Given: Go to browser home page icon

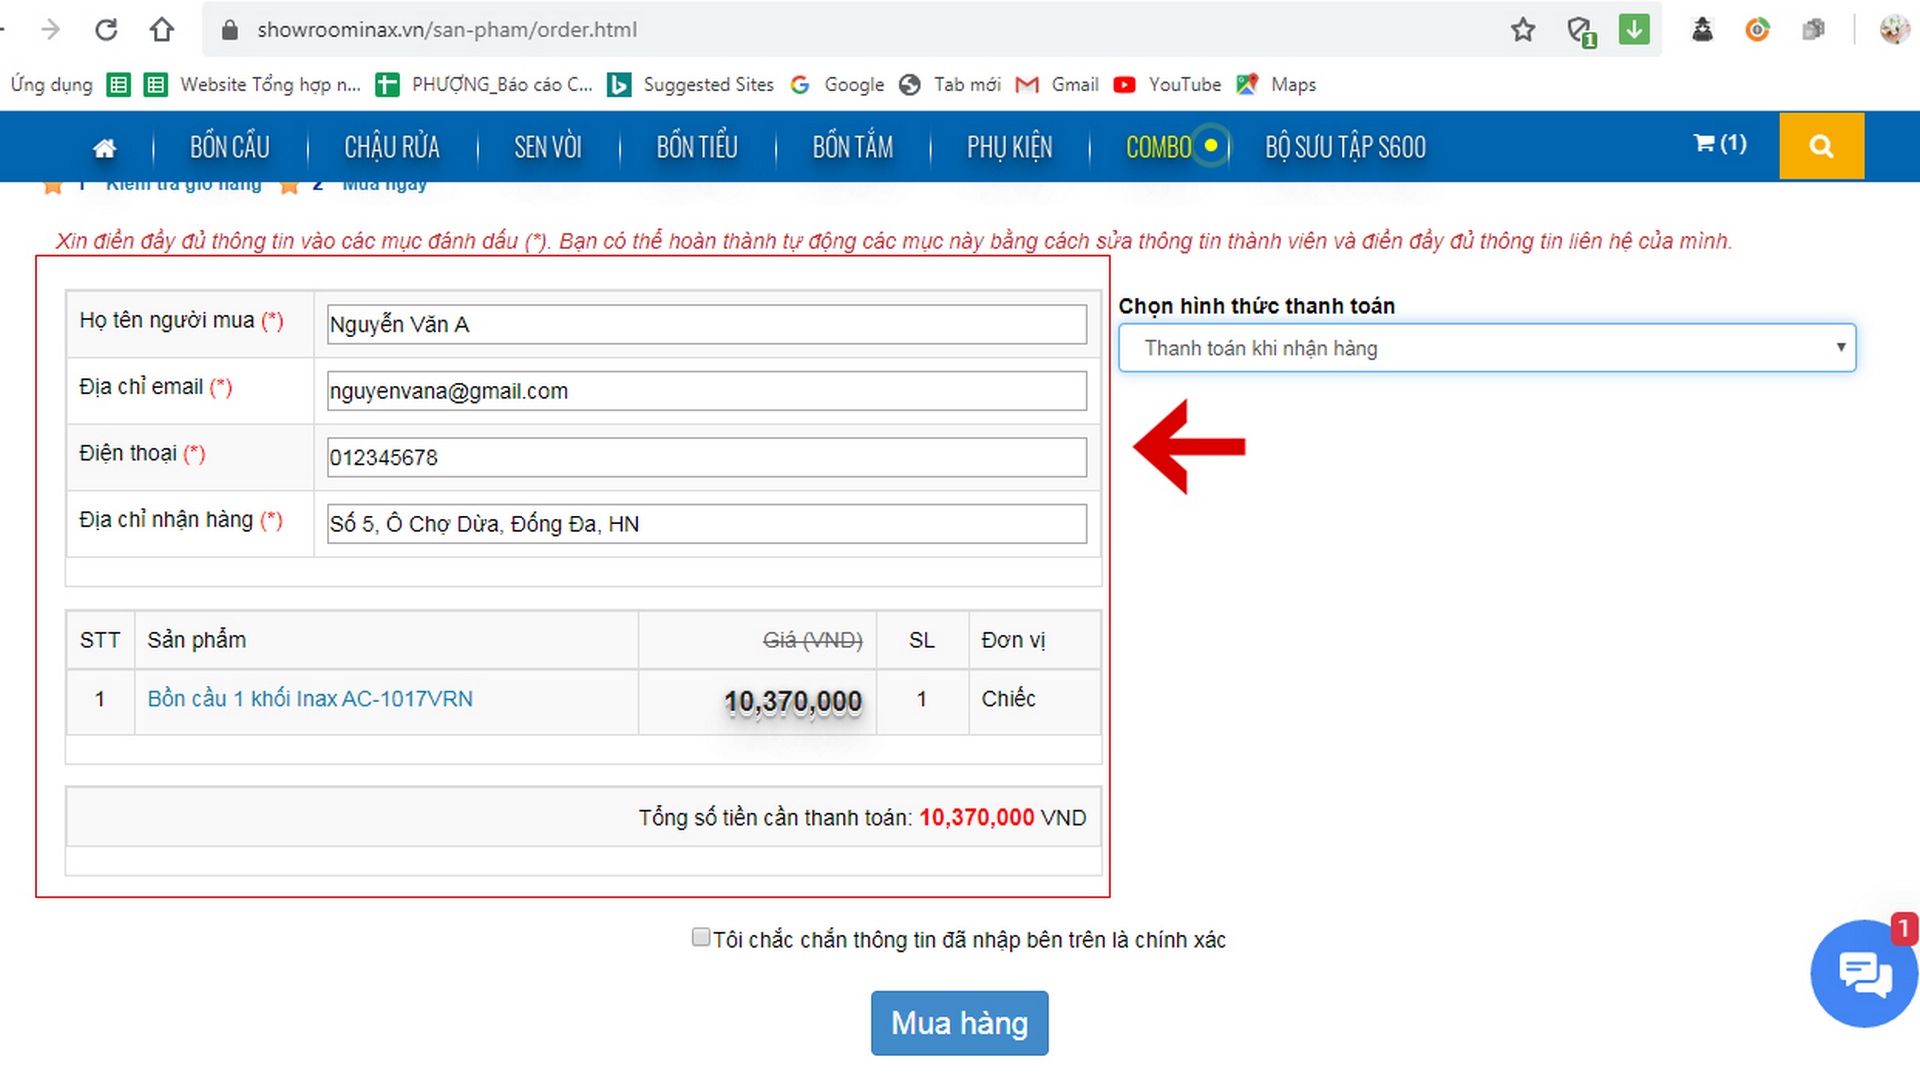Looking at the screenshot, I should [162, 30].
